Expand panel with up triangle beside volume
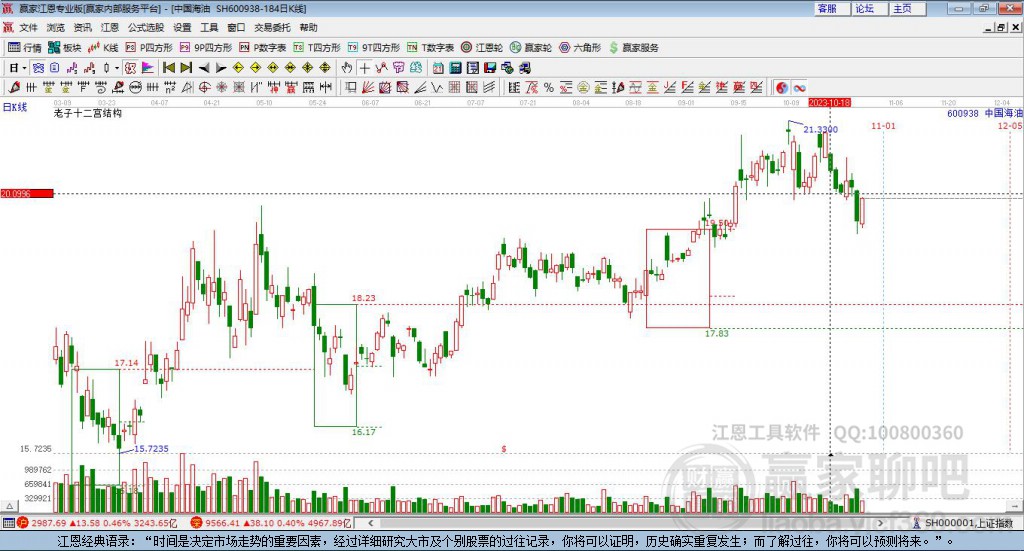The image size is (1024, 551). 9,506
